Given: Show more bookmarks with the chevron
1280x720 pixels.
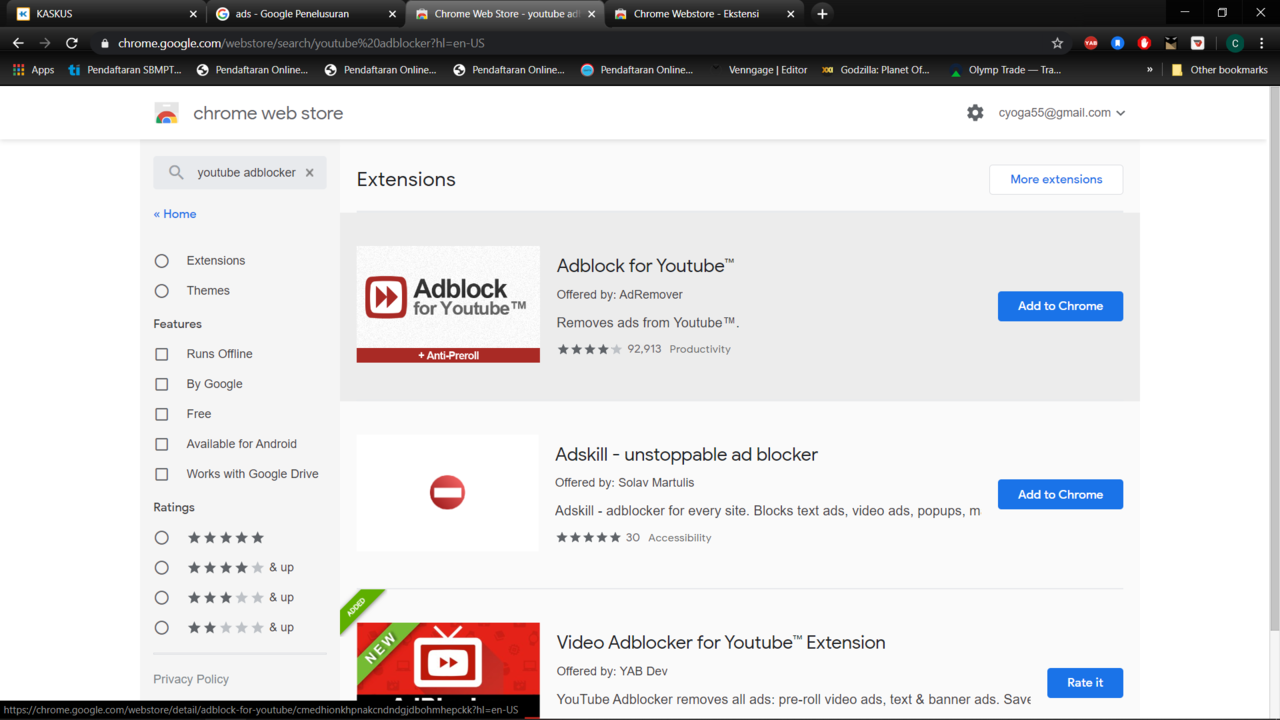Looking at the screenshot, I should tap(1149, 70).
